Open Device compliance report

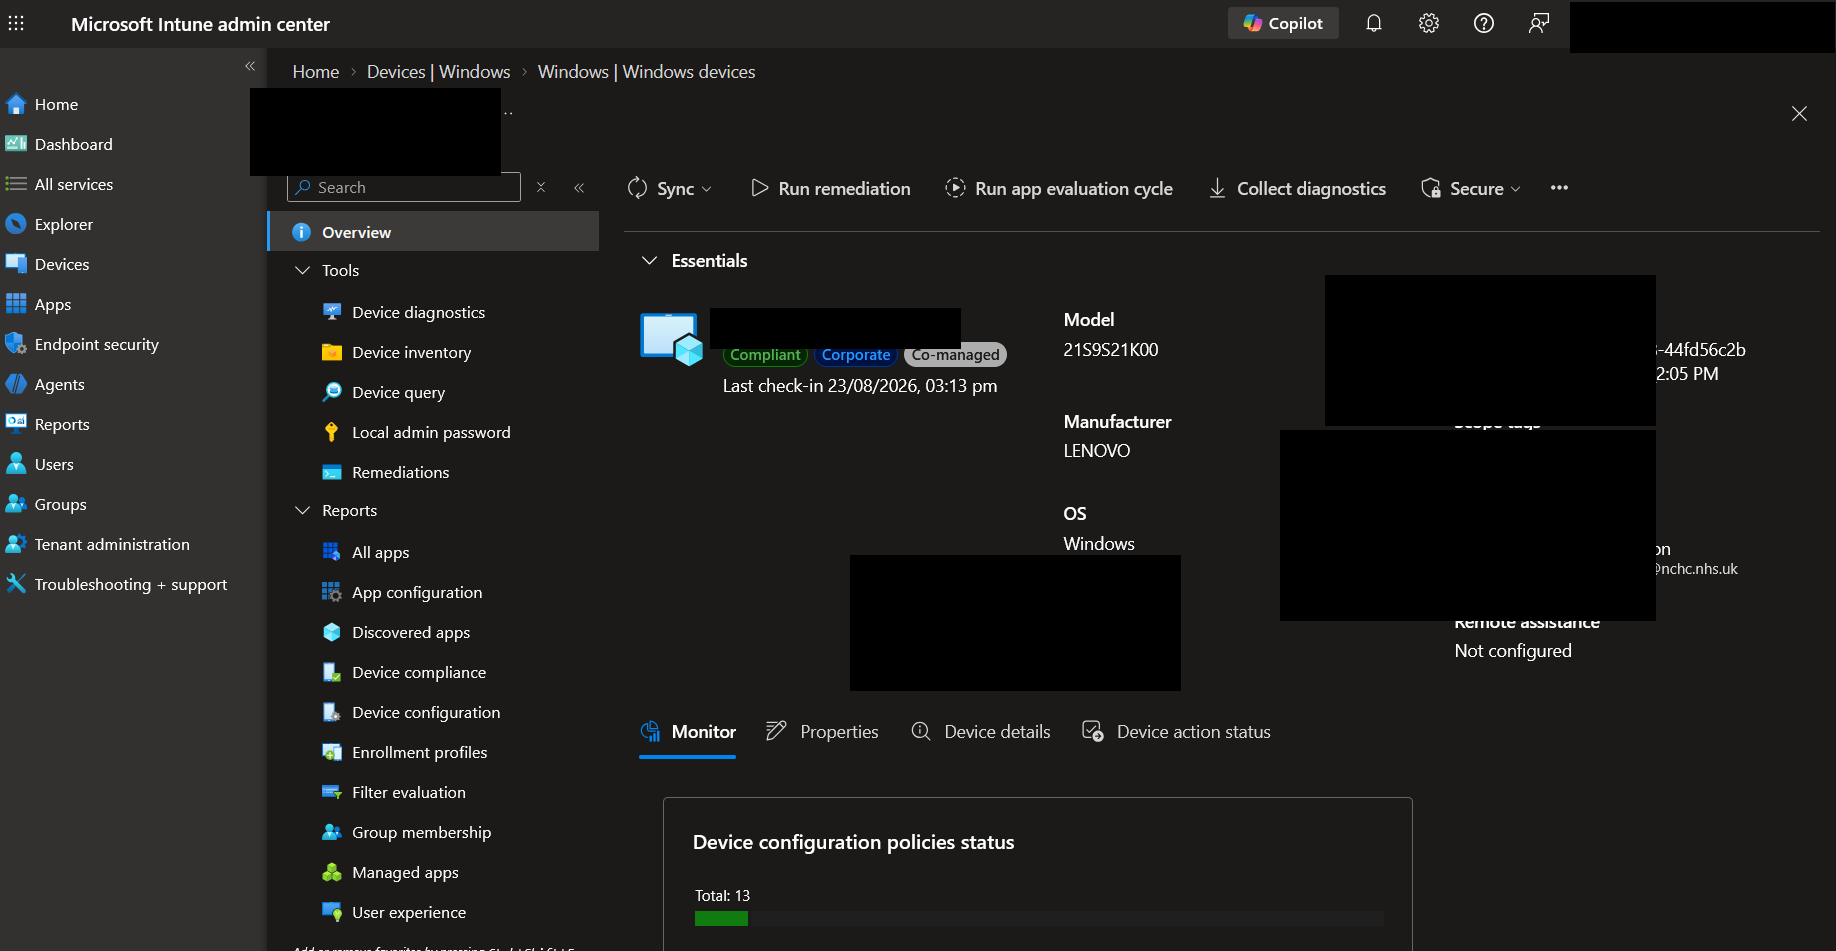coord(419,672)
